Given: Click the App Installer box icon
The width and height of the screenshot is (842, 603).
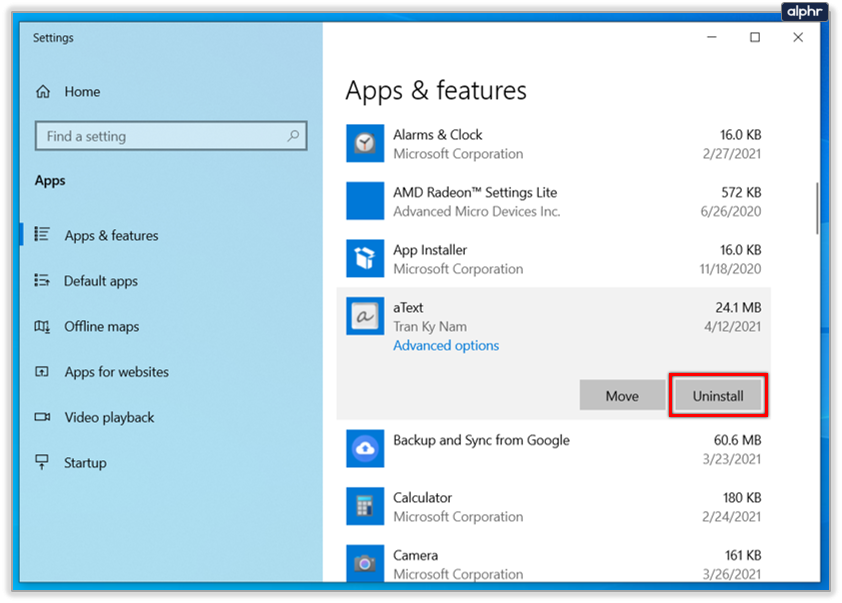Looking at the screenshot, I should click(x=365, y=258).
